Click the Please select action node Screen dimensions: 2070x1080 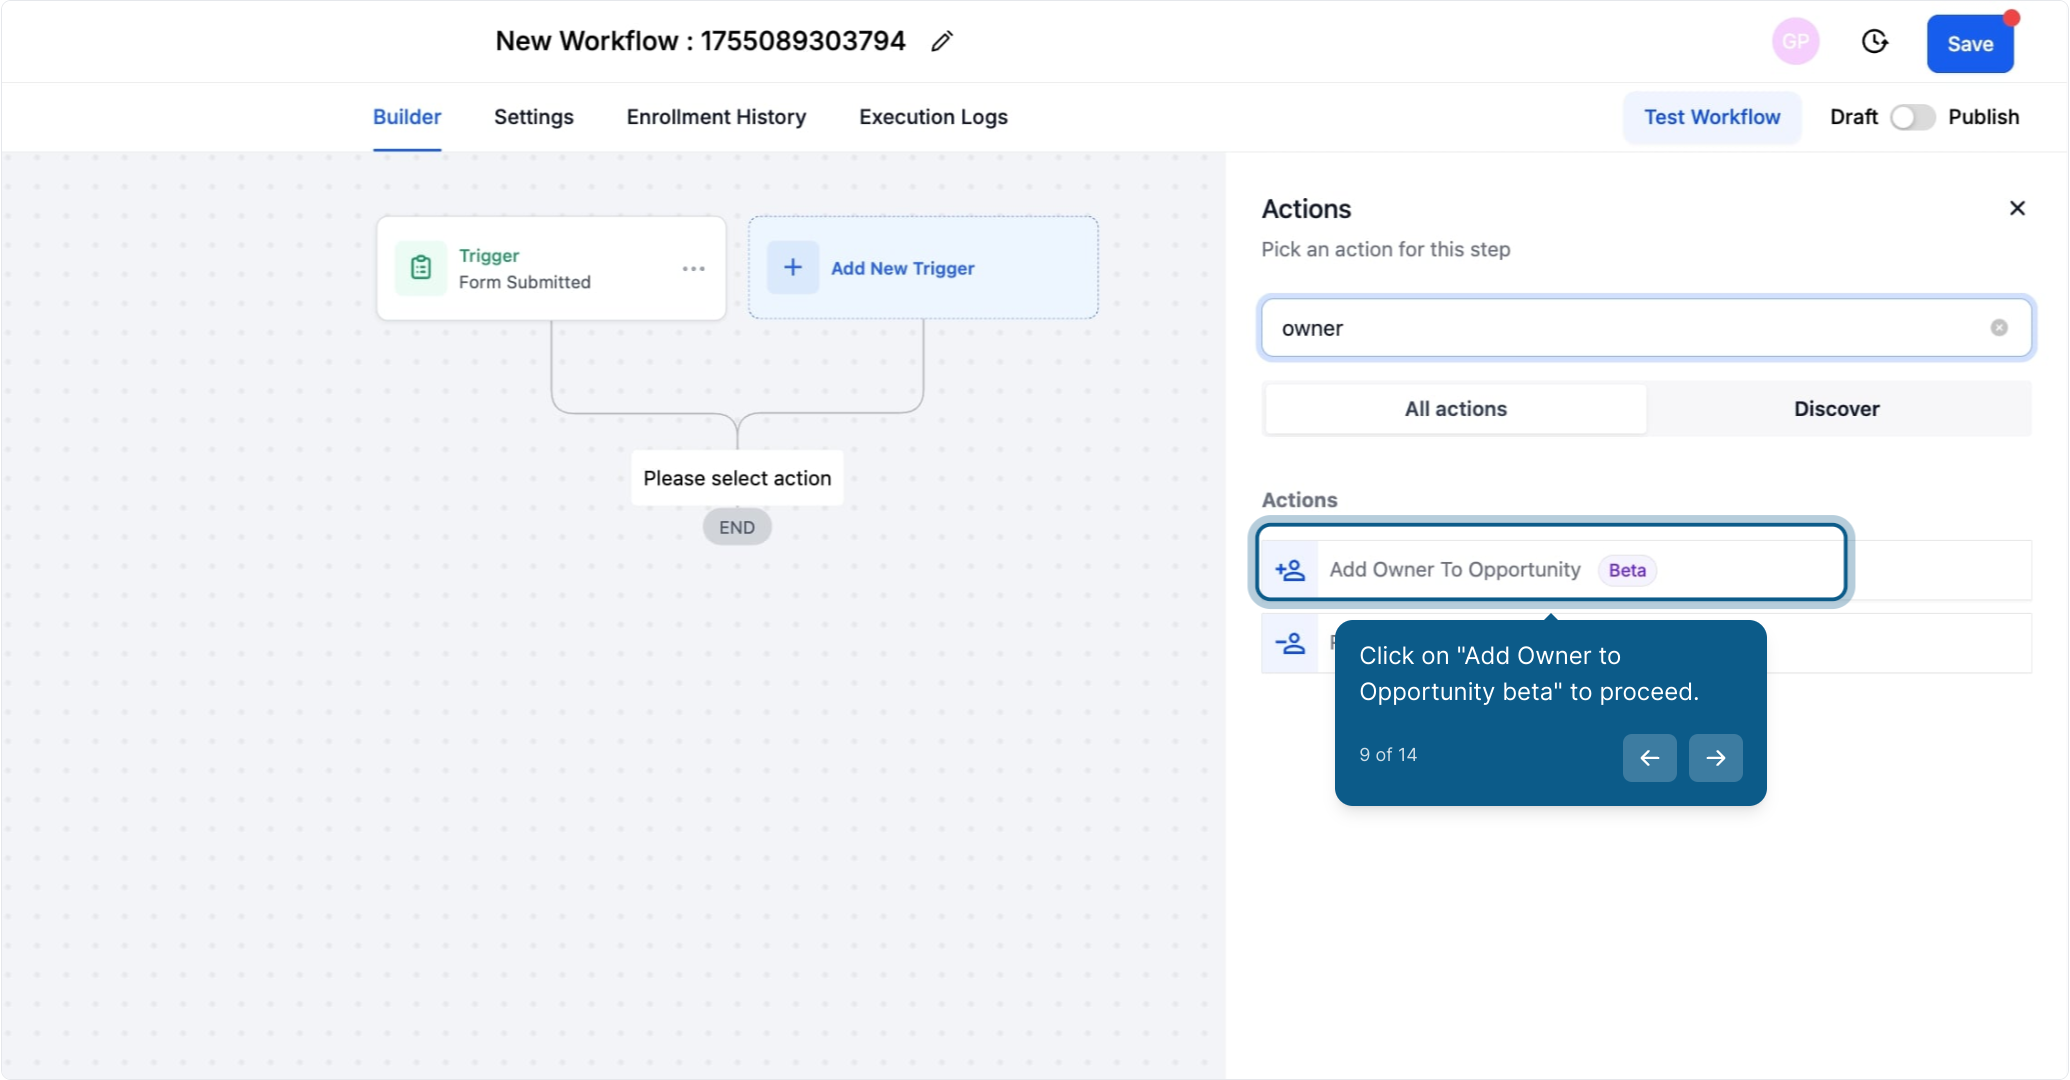tap(737, 478)
